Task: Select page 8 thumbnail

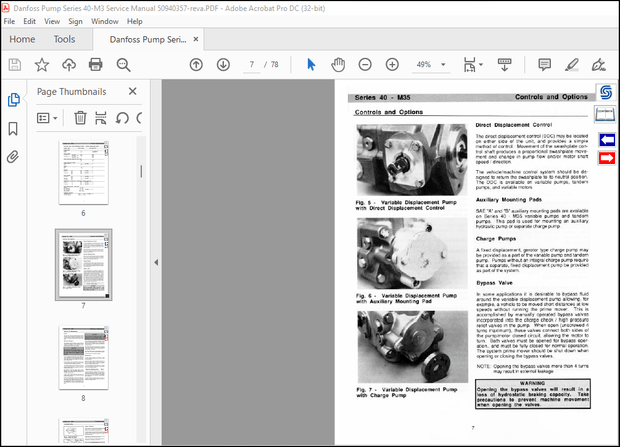Action: pyautogui.click(x=83, y=358)
